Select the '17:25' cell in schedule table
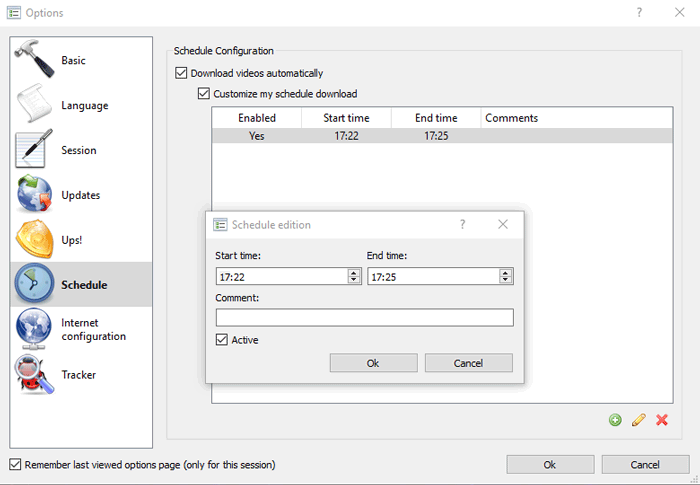 coord(436,136)
